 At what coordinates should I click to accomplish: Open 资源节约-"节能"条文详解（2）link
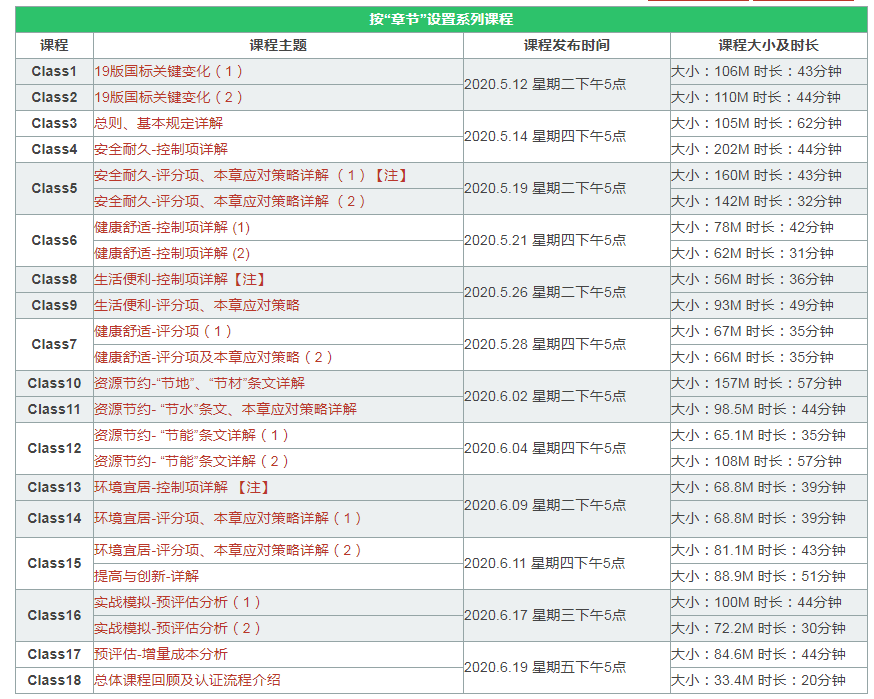[x=191, y=462]
